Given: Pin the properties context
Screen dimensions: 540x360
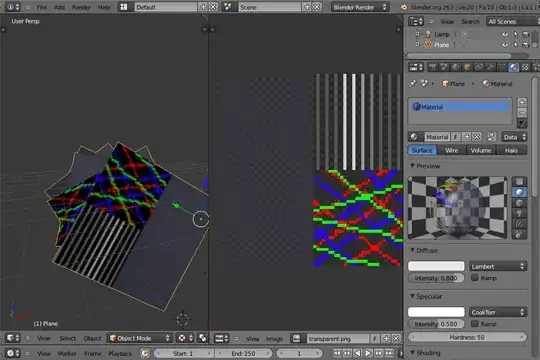Looking at the screenshot, I should pyautogui.click(x=413, y=83).
